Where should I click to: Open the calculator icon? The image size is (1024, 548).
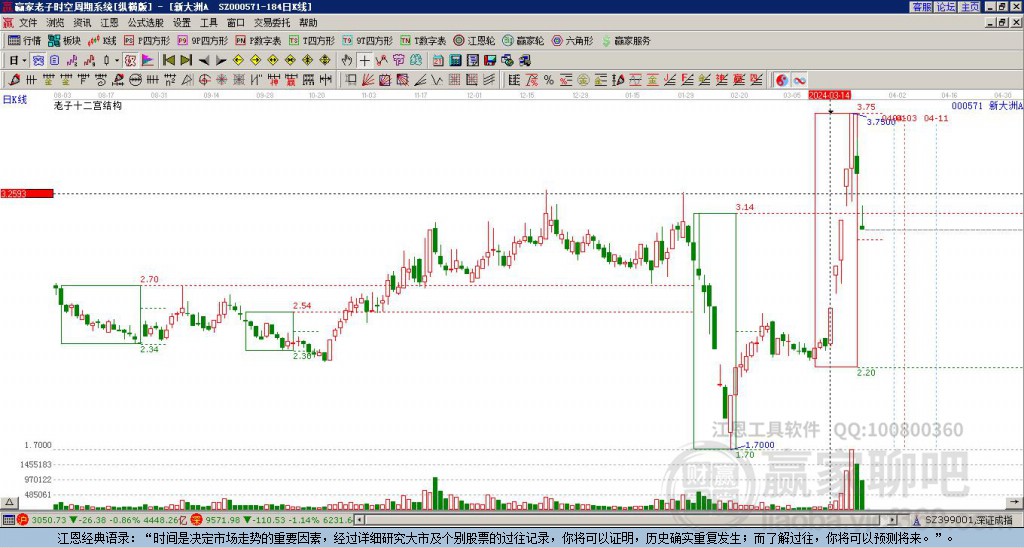(455, 60)
